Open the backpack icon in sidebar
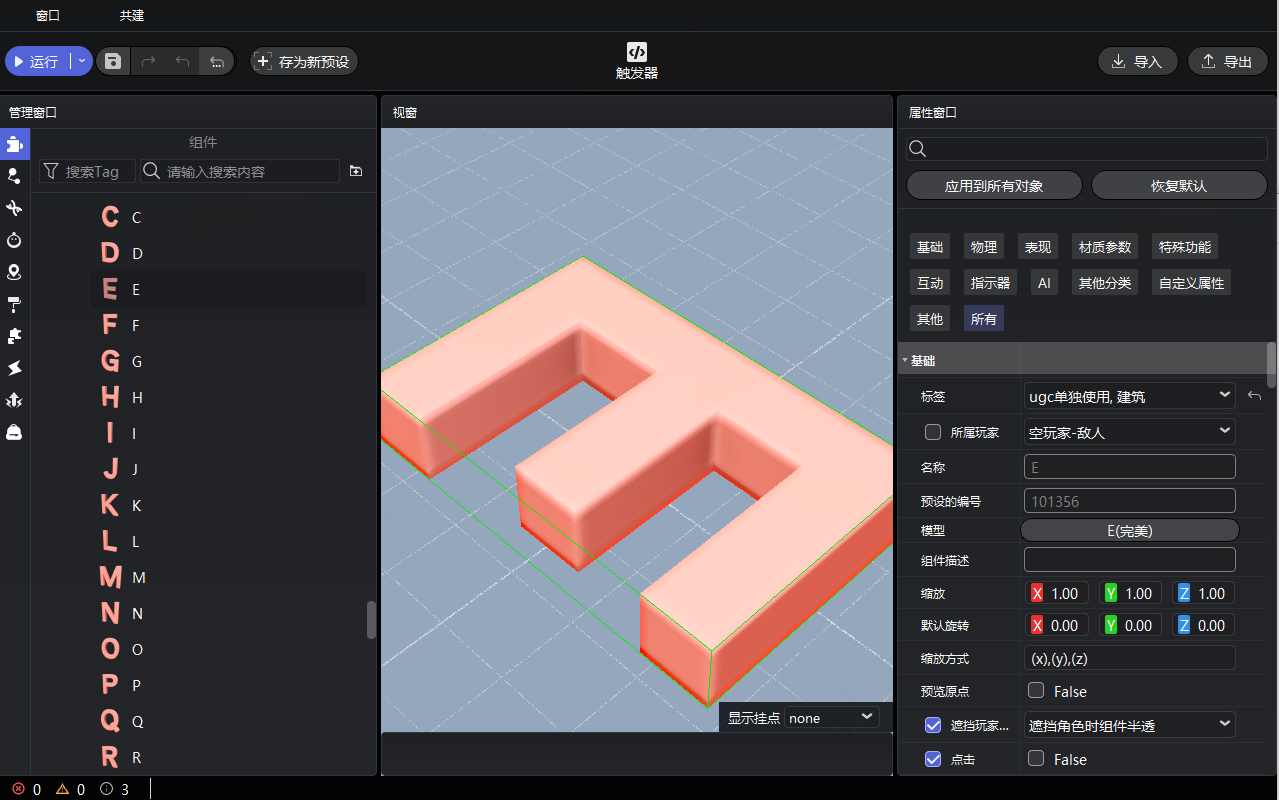 pyautogui.click(x=14, y=432)
